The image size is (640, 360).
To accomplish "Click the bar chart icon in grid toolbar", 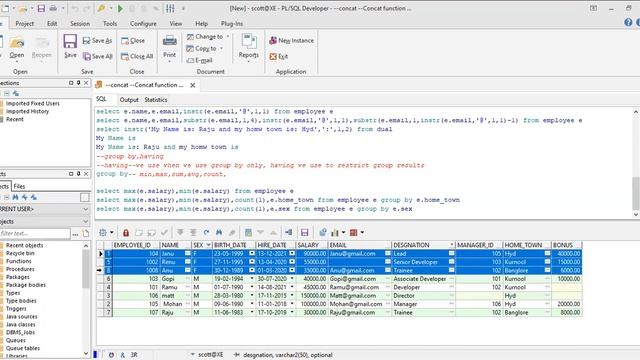I will pyautogui.click(x=335, y=233).
